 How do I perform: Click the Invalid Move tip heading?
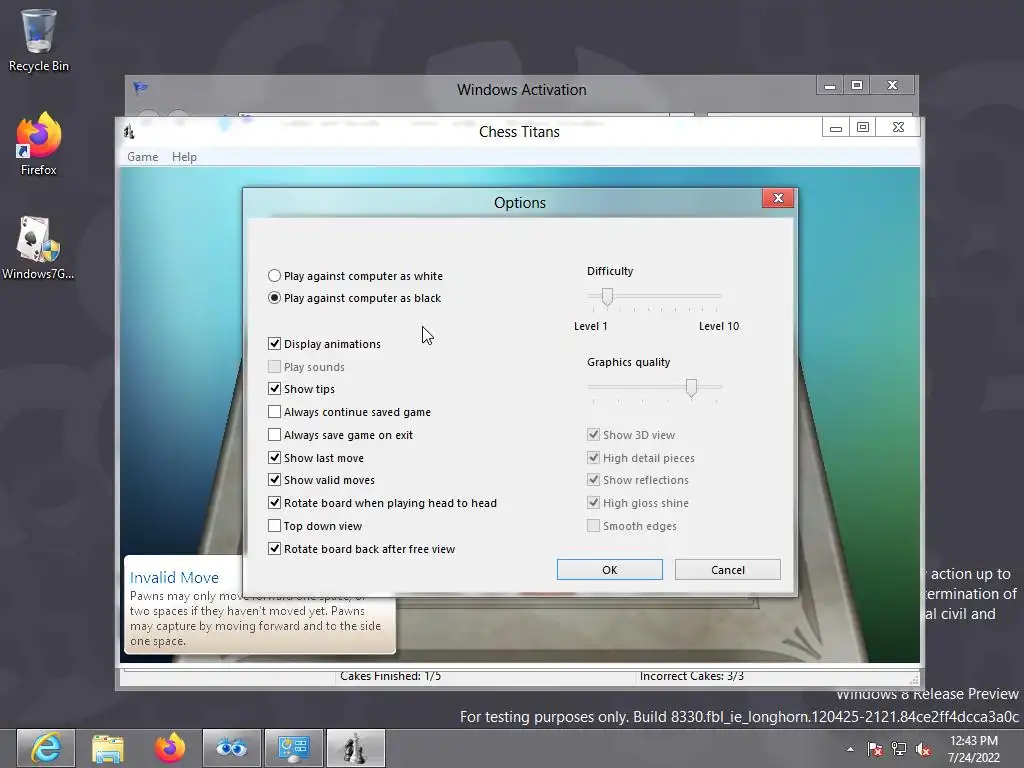click(174, 577)
